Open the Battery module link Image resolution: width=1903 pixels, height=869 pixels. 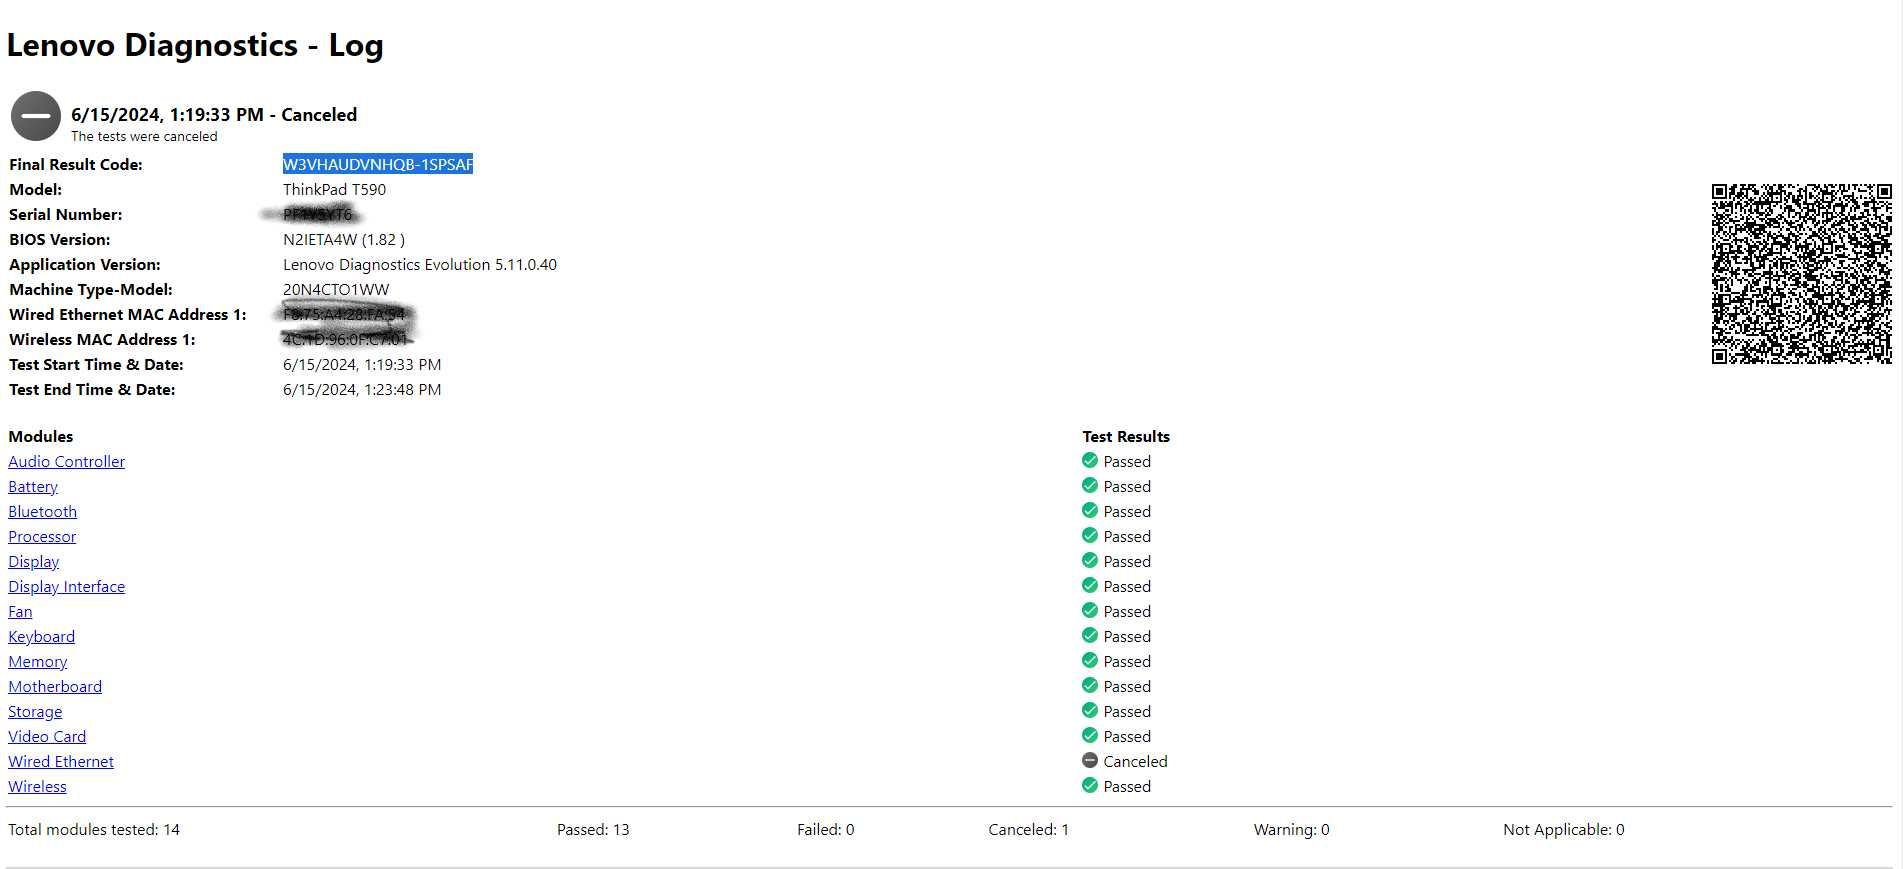(33, 486)
